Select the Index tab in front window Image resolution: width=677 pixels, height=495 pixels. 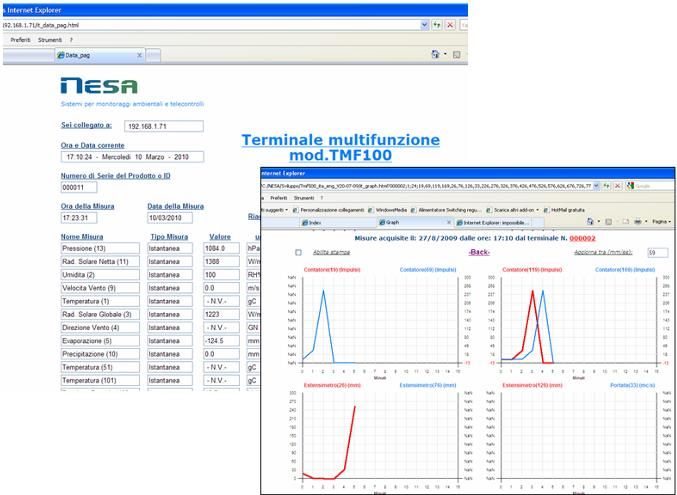(337, 222)
